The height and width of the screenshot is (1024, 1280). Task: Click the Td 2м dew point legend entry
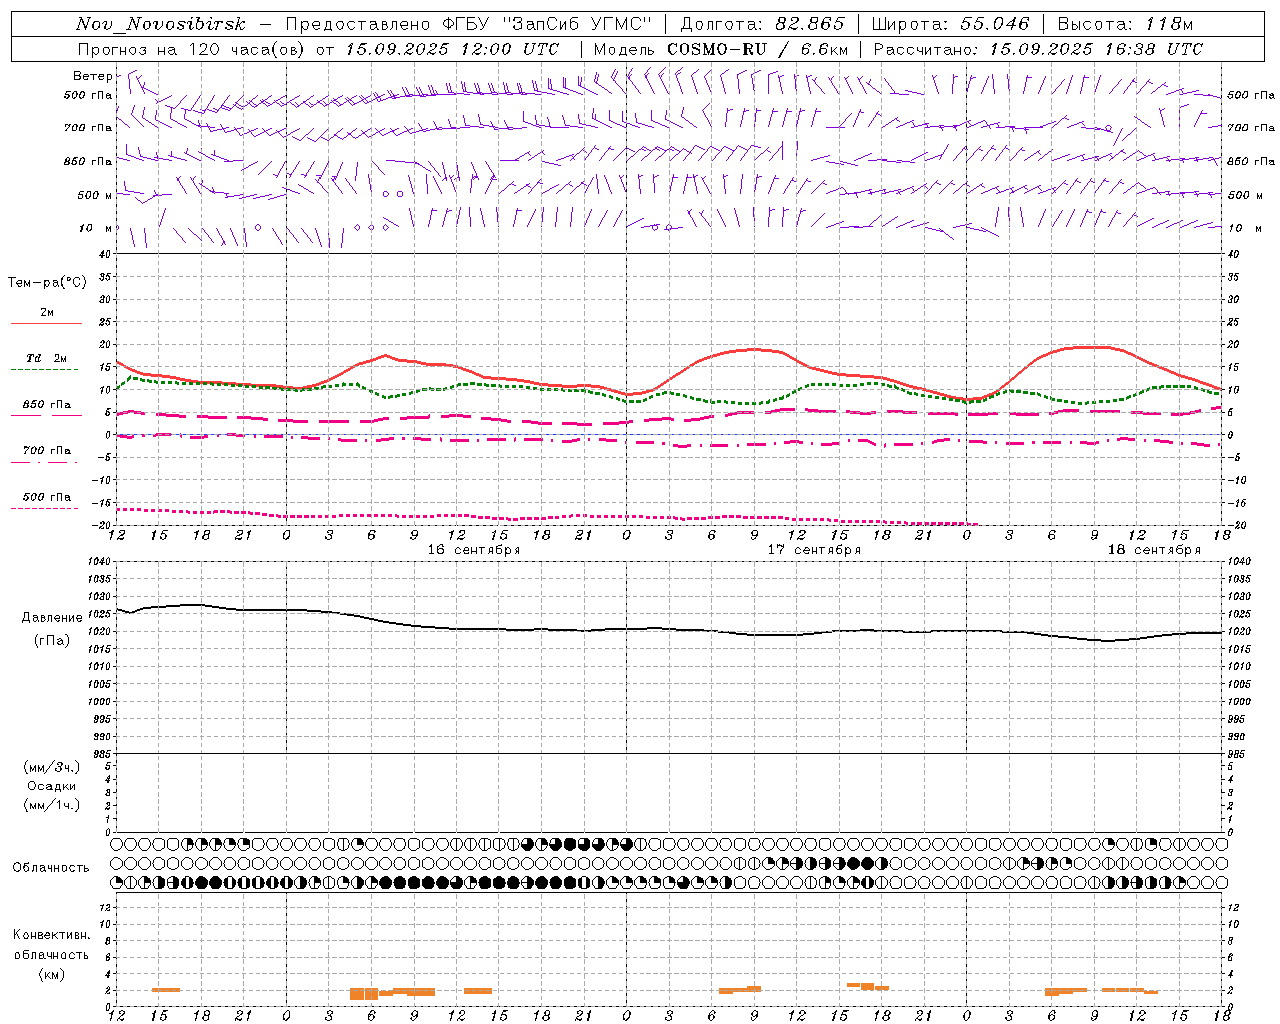(x=47, y=358)
